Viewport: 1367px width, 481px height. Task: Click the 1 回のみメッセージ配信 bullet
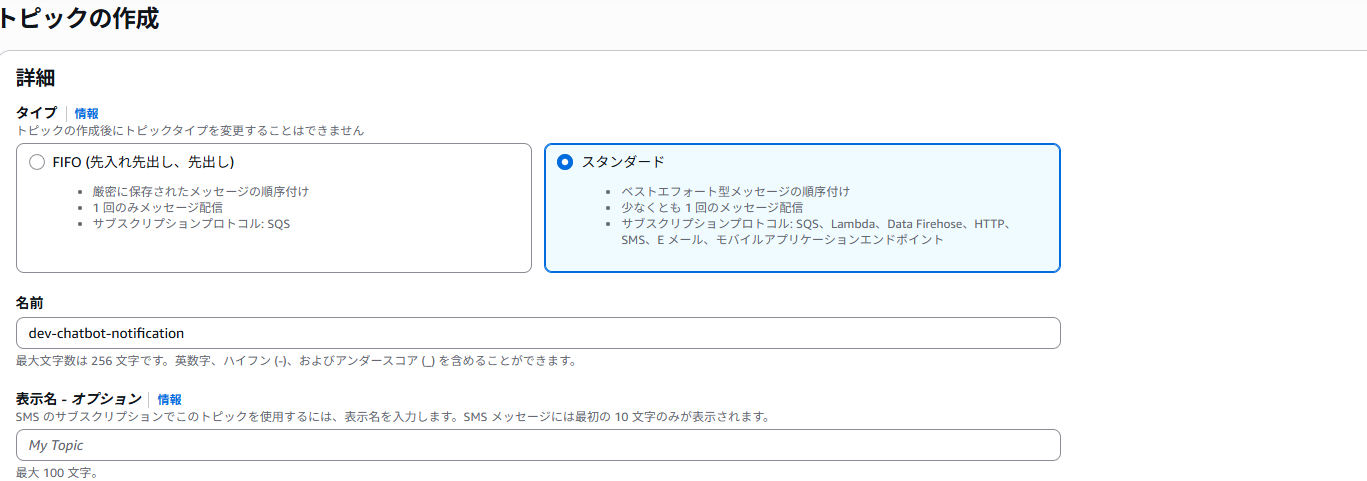tap(157, 208)
